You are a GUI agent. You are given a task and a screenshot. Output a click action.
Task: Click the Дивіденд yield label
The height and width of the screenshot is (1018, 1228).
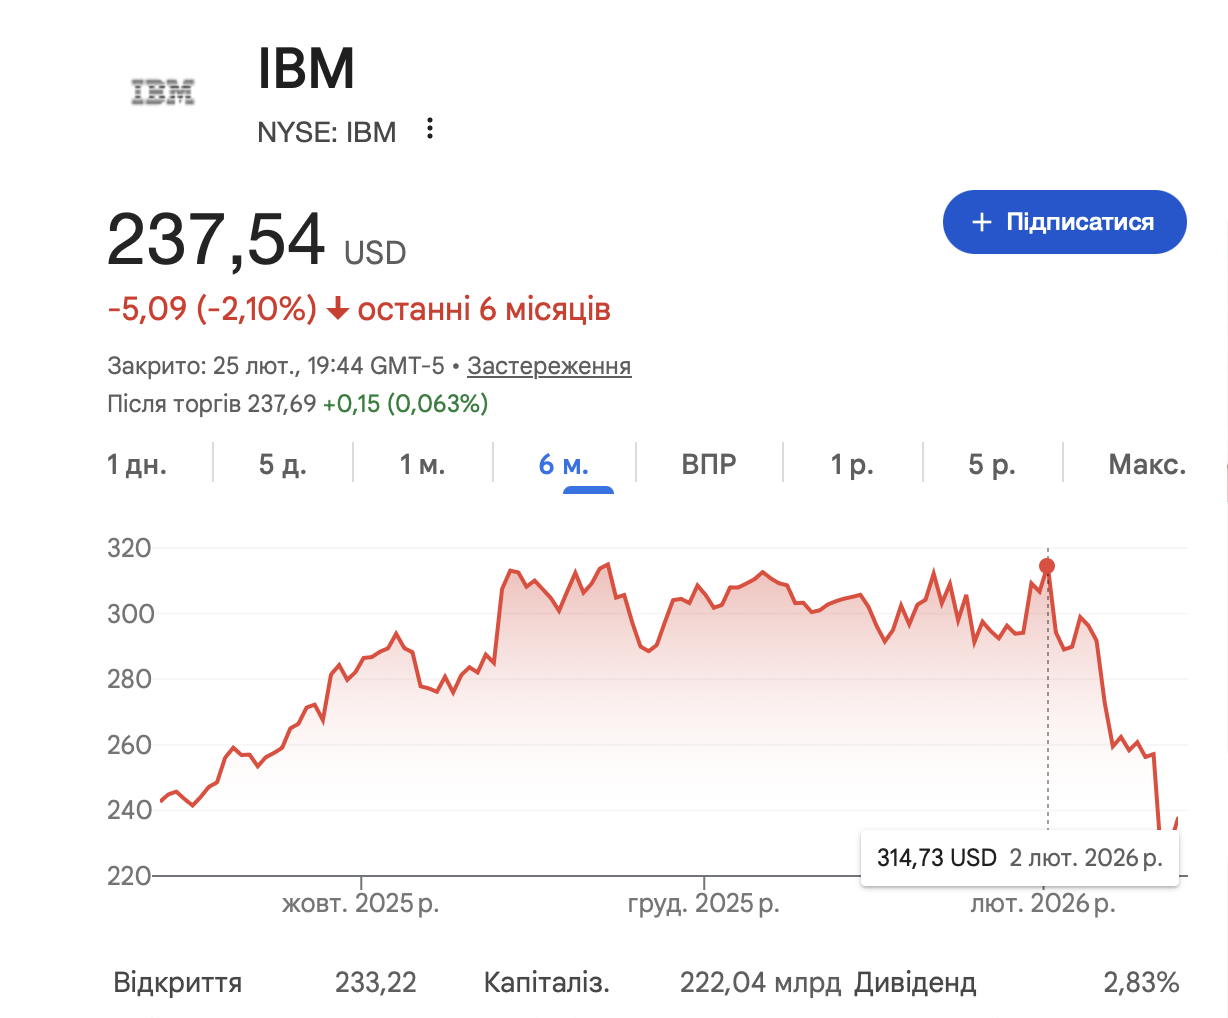click(x=915, y=983)
